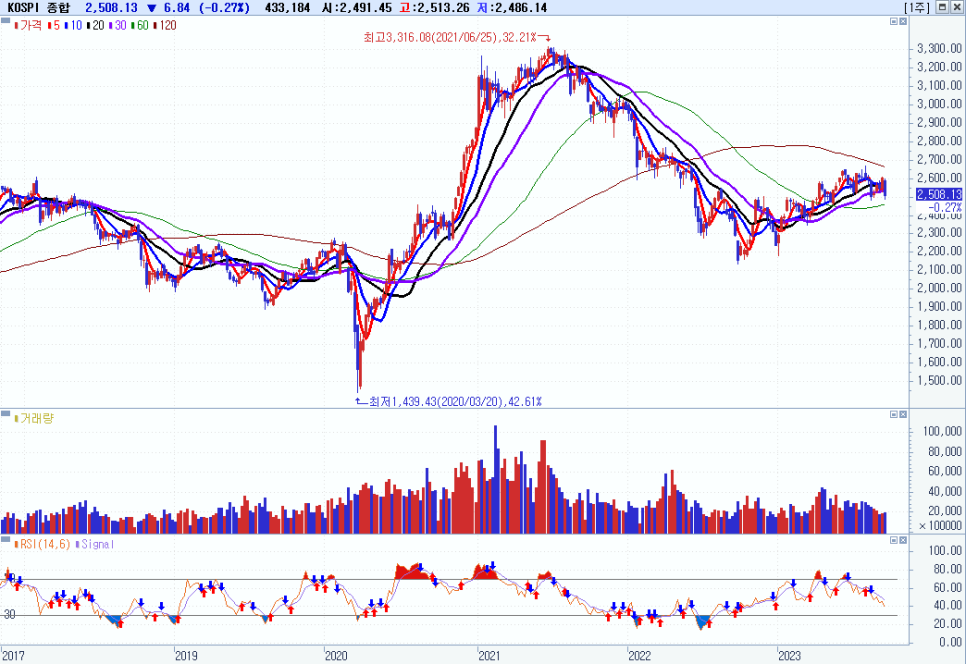Click the high price 고:2,513.26
The width and height of the screenshot is (966, 664).
click(434, 7)
